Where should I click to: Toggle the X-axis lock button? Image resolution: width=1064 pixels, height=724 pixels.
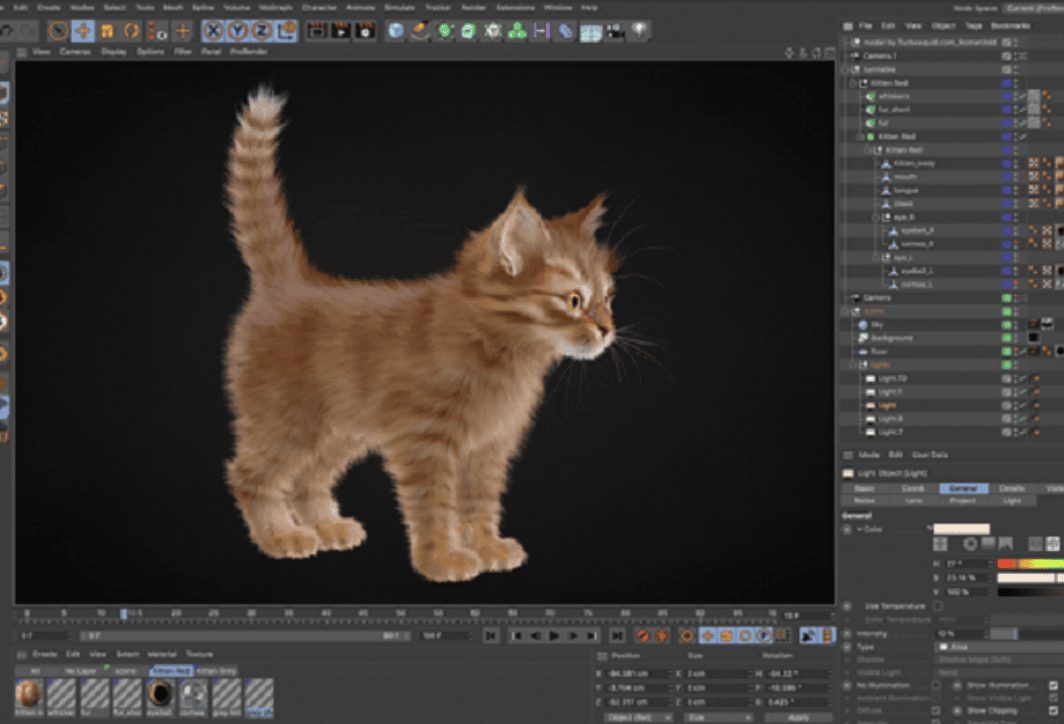click(214, 31)
